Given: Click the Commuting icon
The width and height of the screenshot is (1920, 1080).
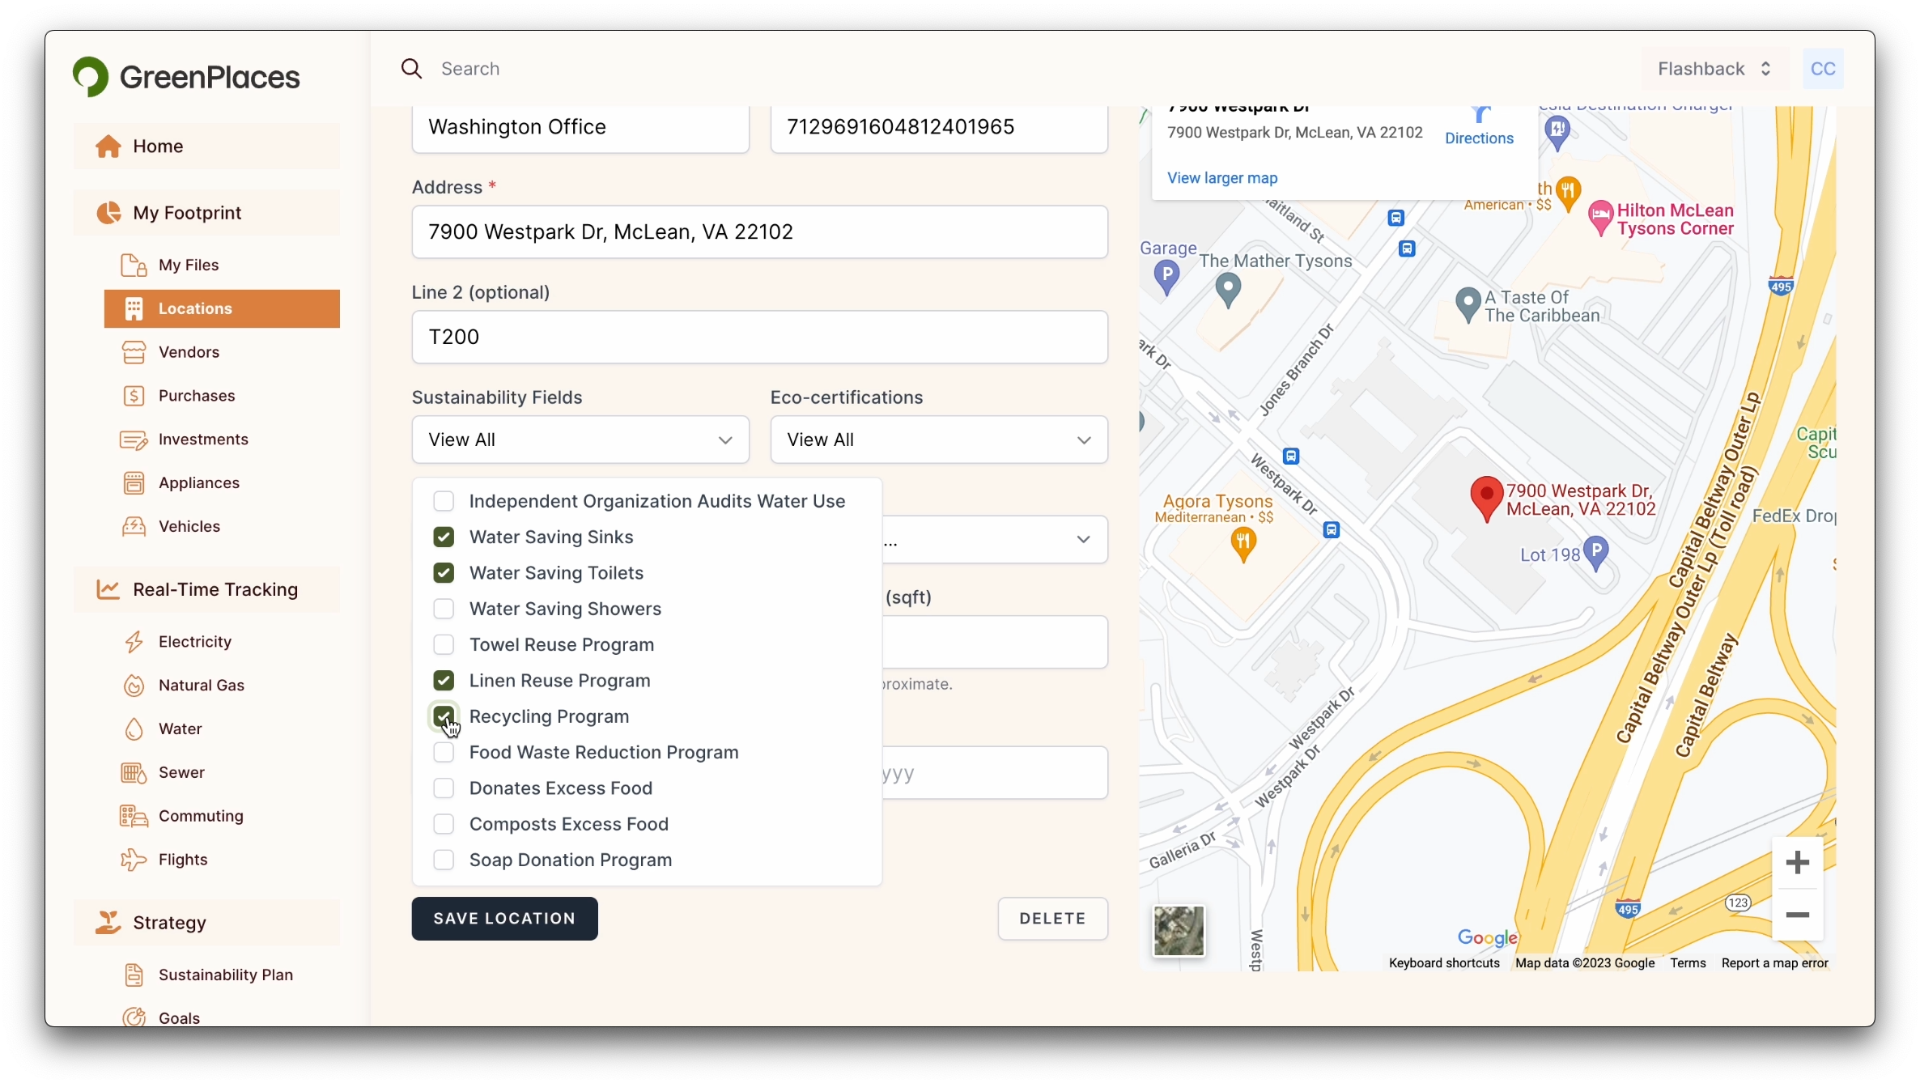Looking at the screenshot, I should tap(134, 816).
